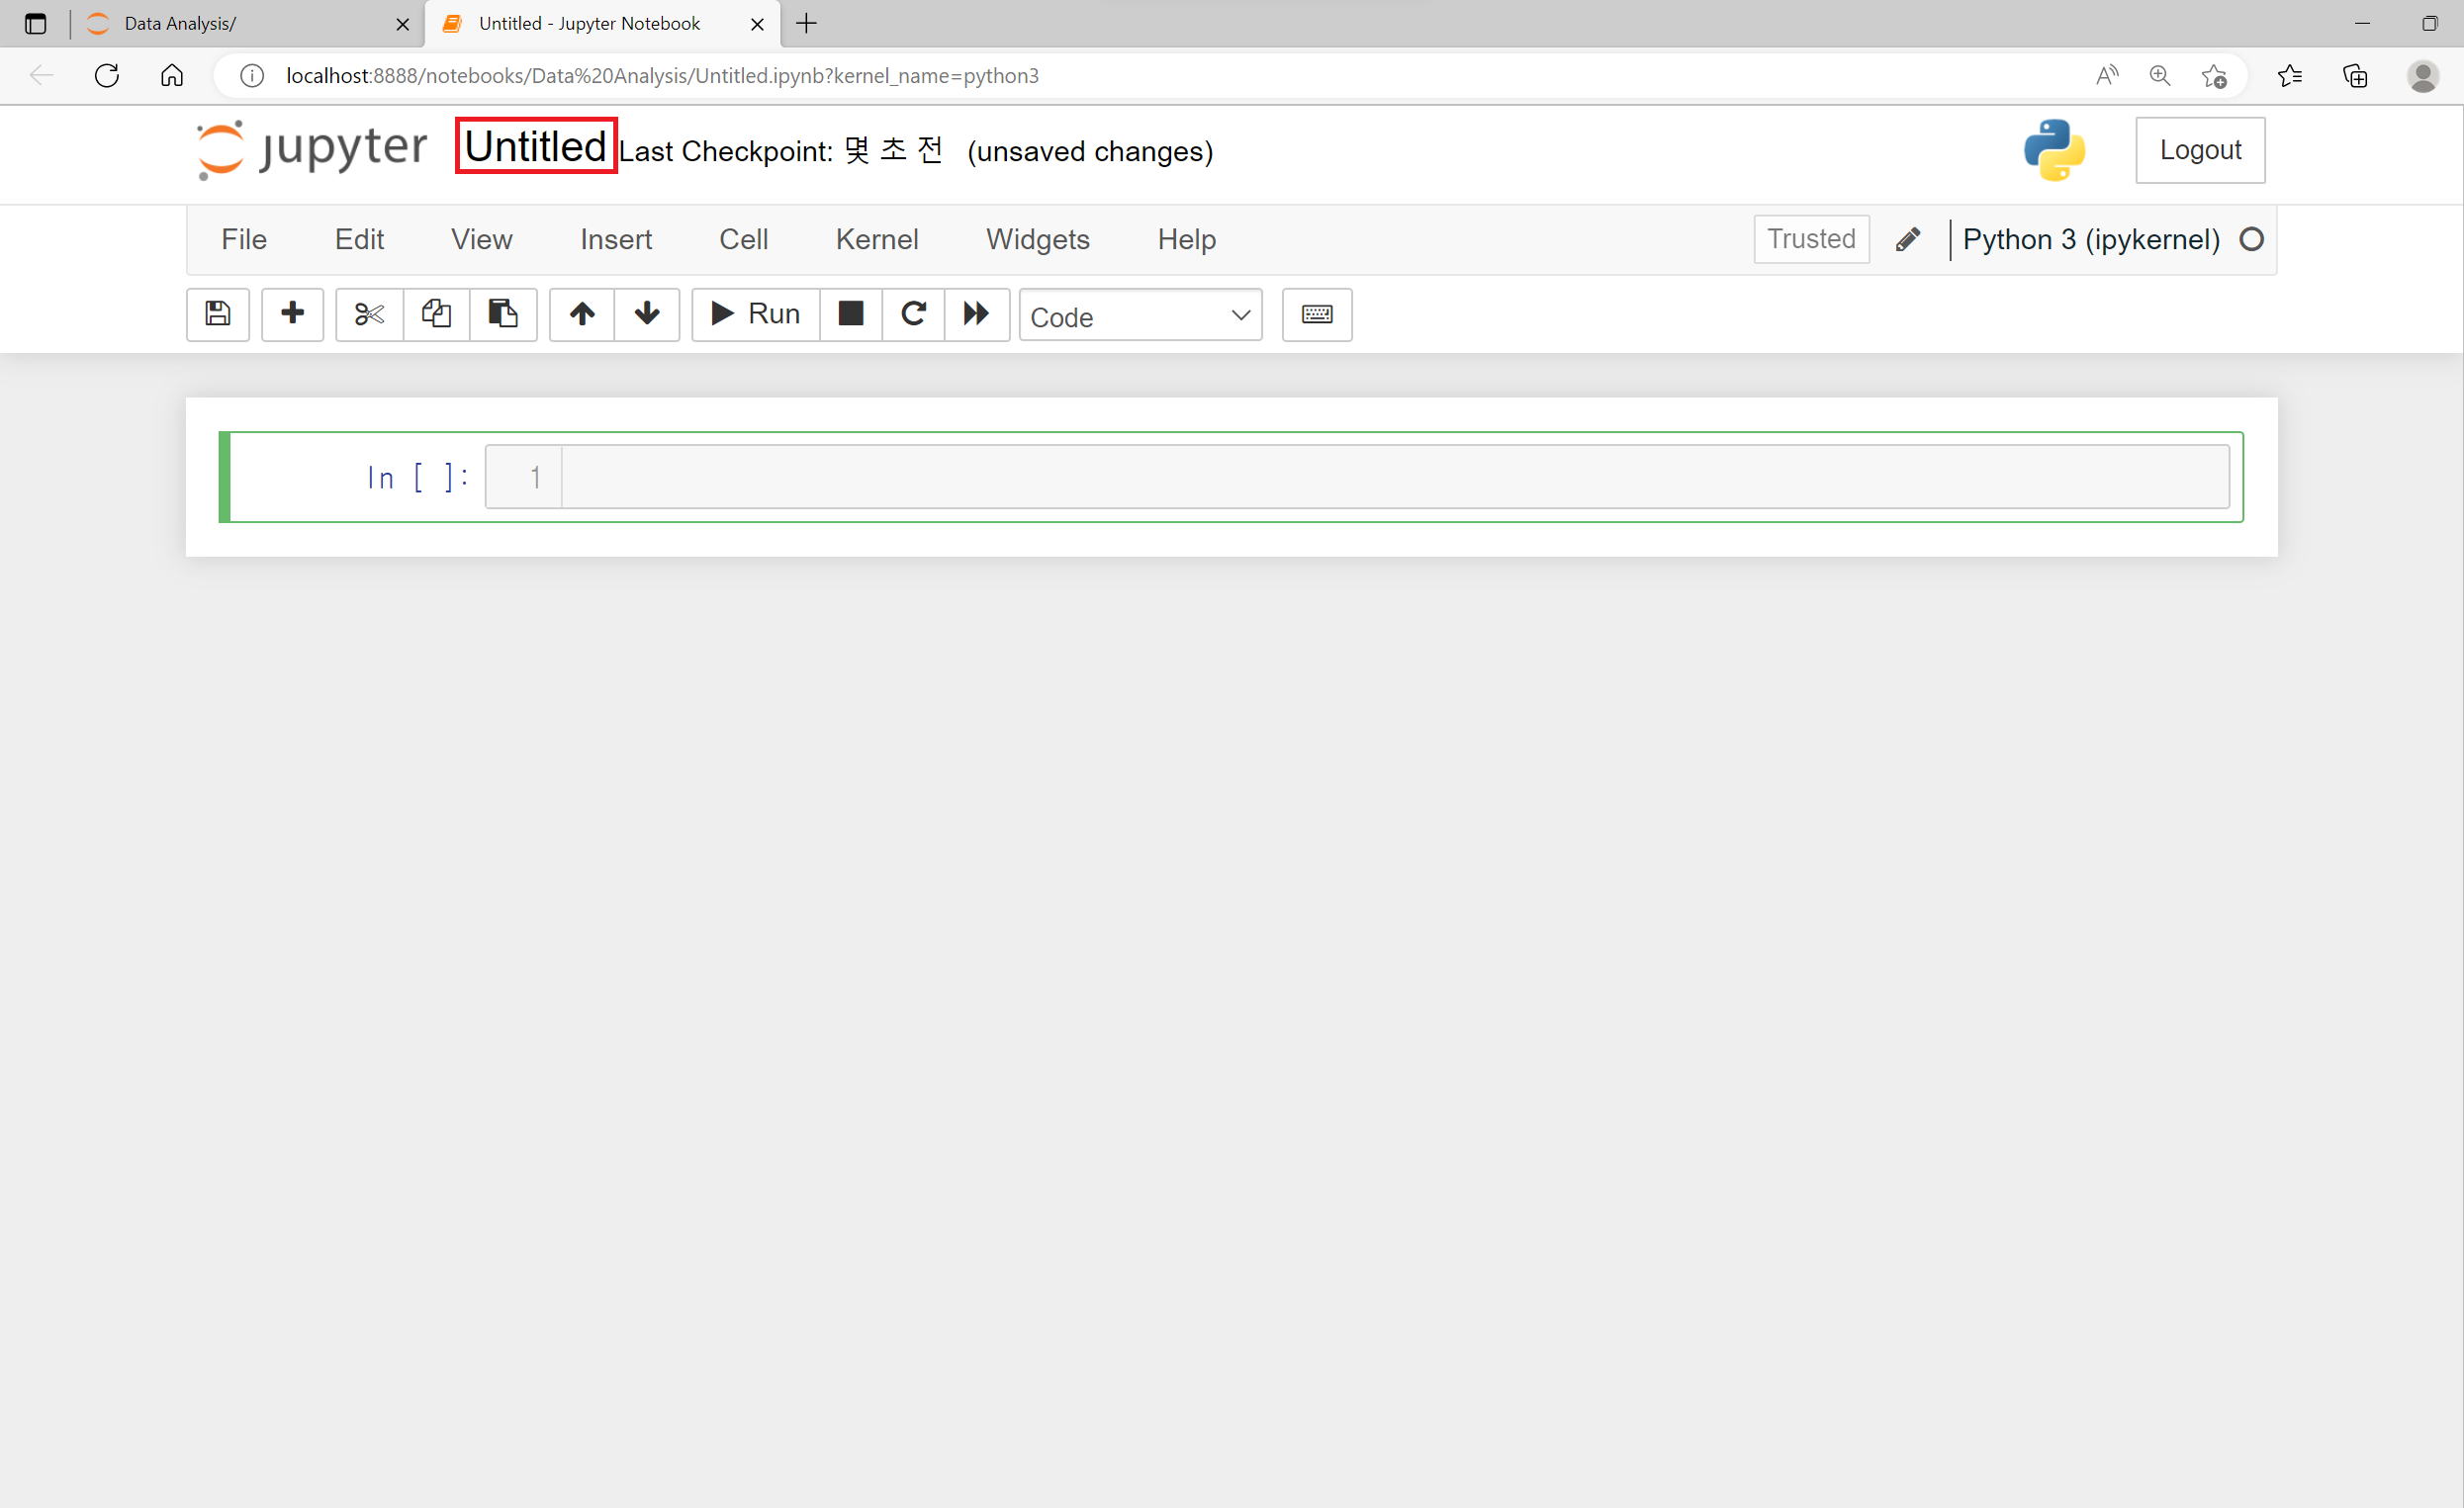2464x1508 pixels.
Task: Move selected cell up arrow
Action: [582, 314]
